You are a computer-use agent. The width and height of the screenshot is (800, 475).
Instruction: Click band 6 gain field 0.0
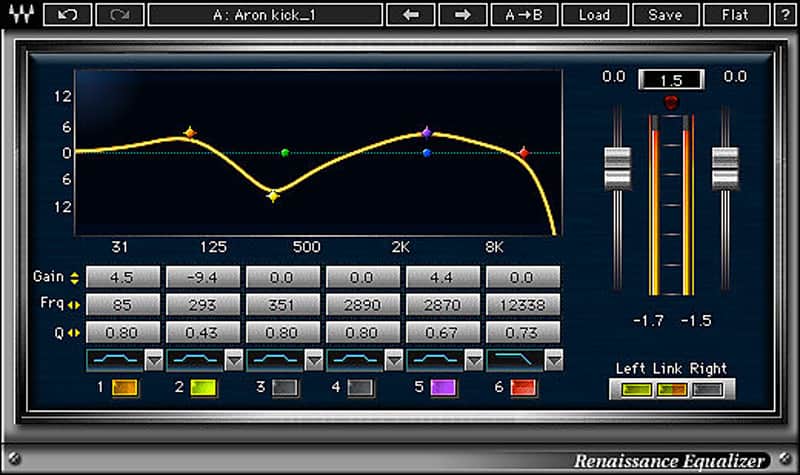point(523,278)
